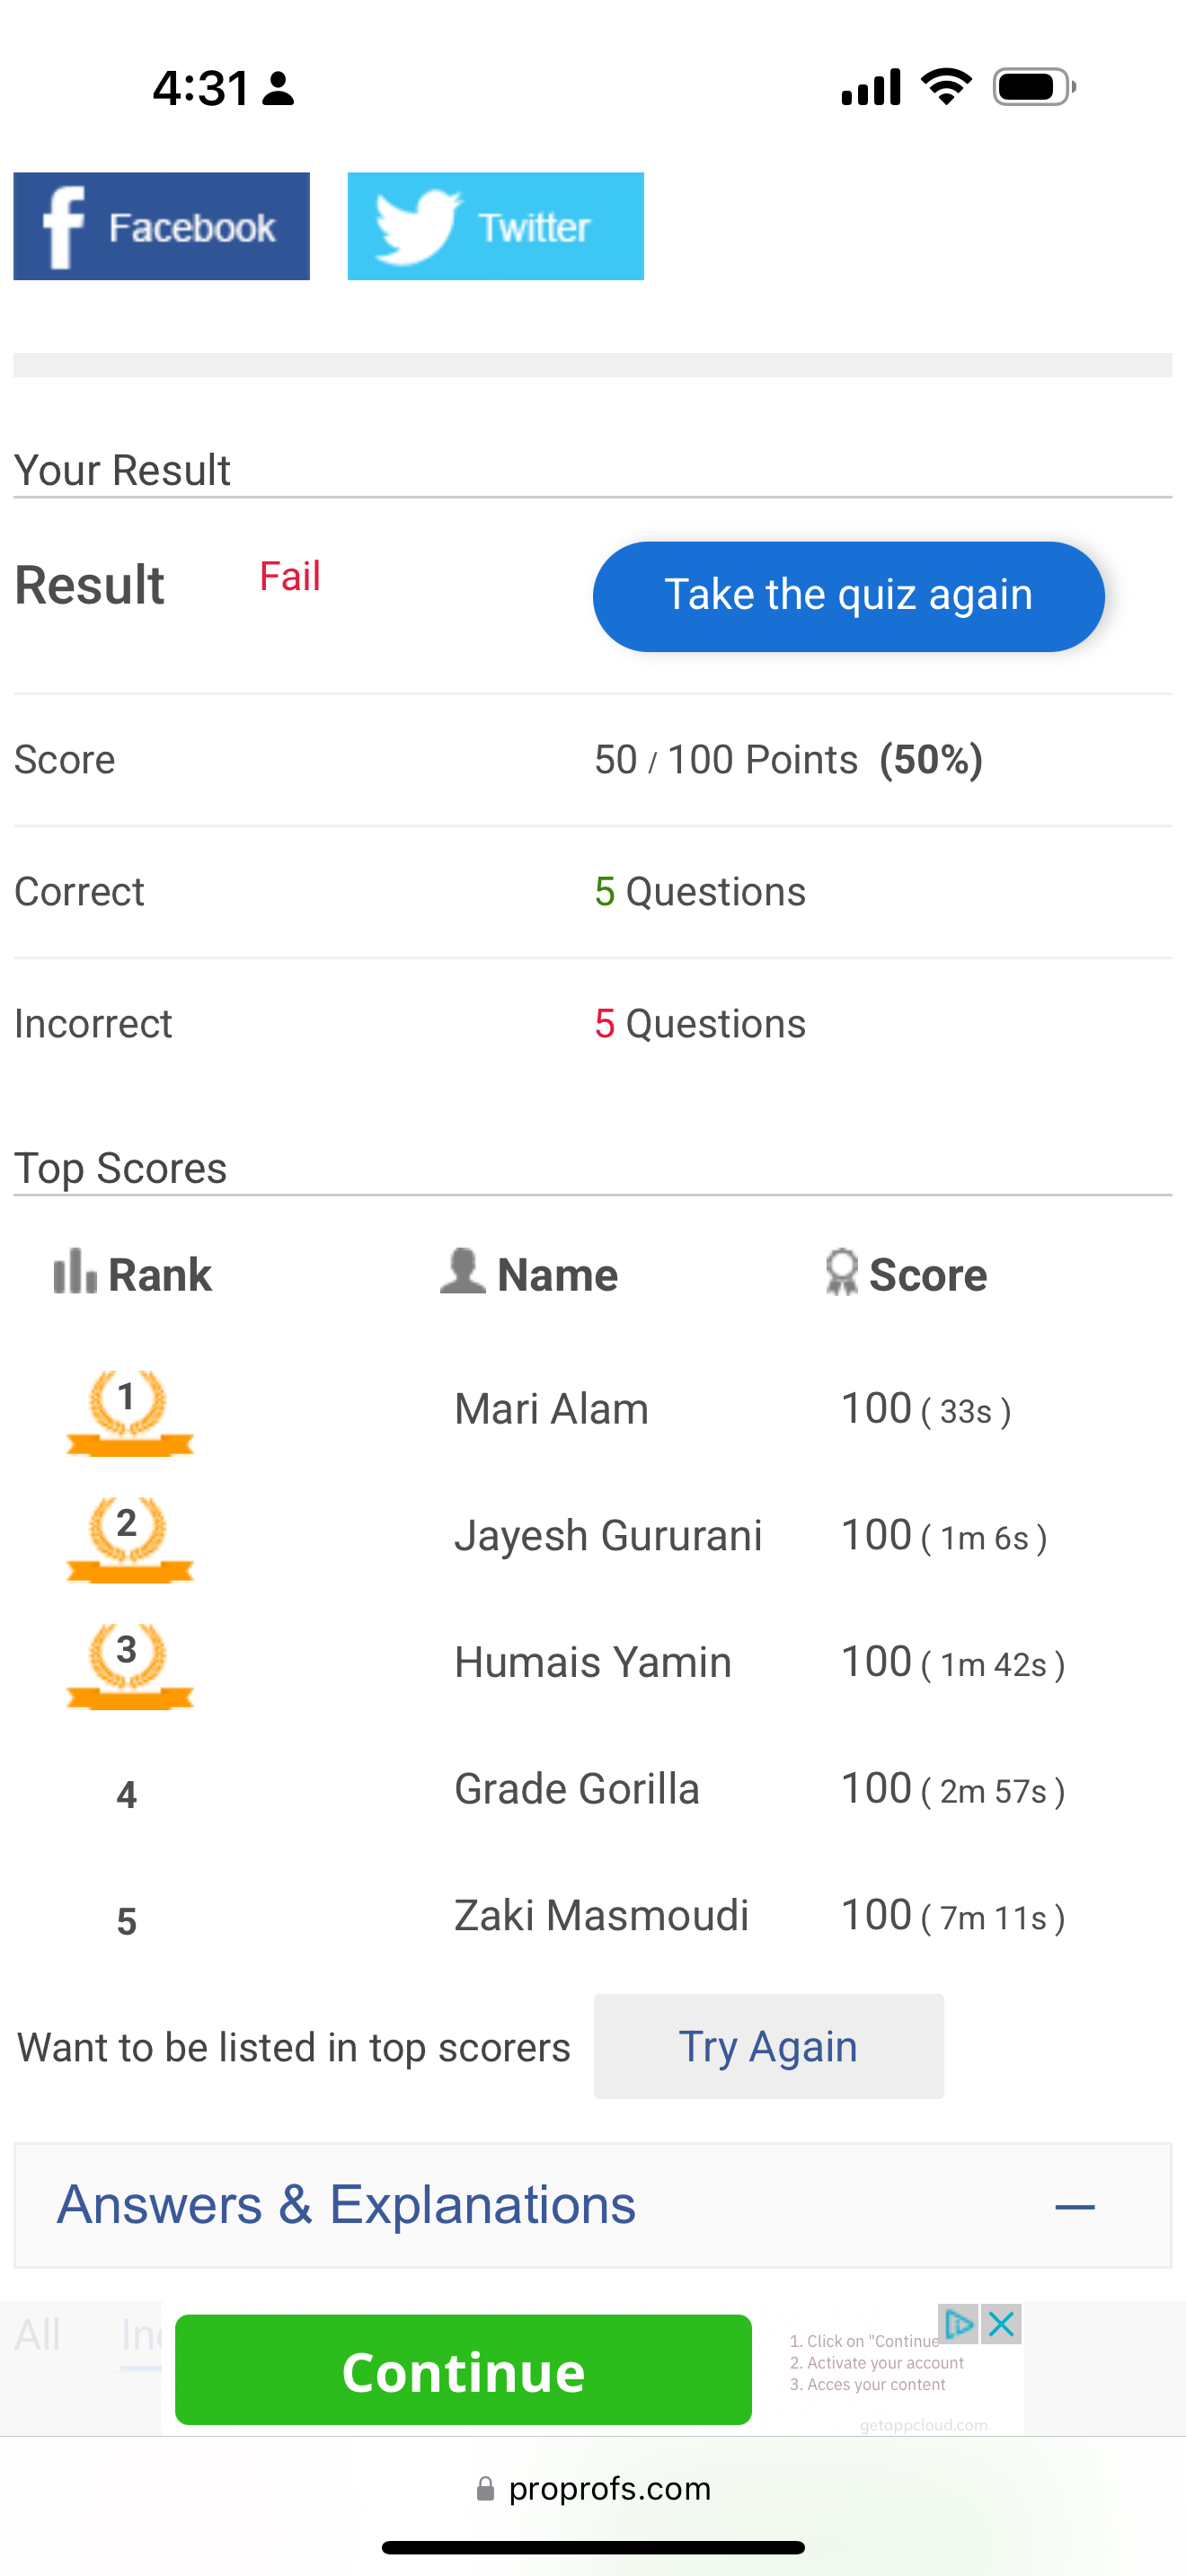Viewport: 1186px width, 2576px height.
Task: Share result via Twitter button
Action: click(x=495, y=226)
